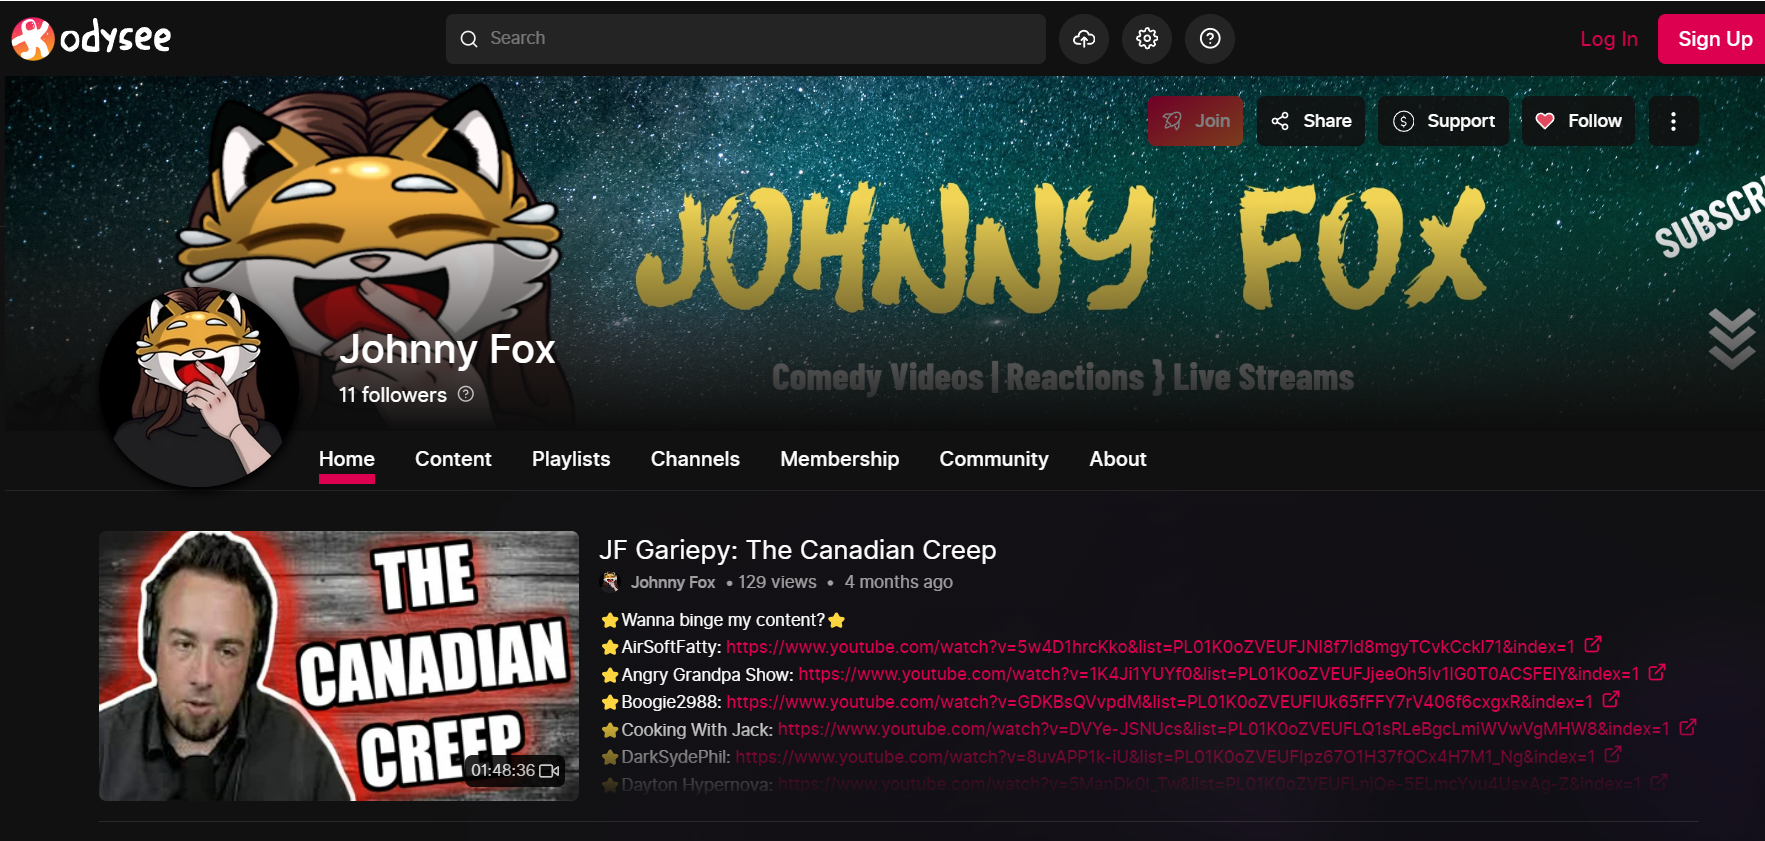Click external link icon after AirSoftFatty URL
Screen dimensions: 1765x841
click(x=1593, y=645)
